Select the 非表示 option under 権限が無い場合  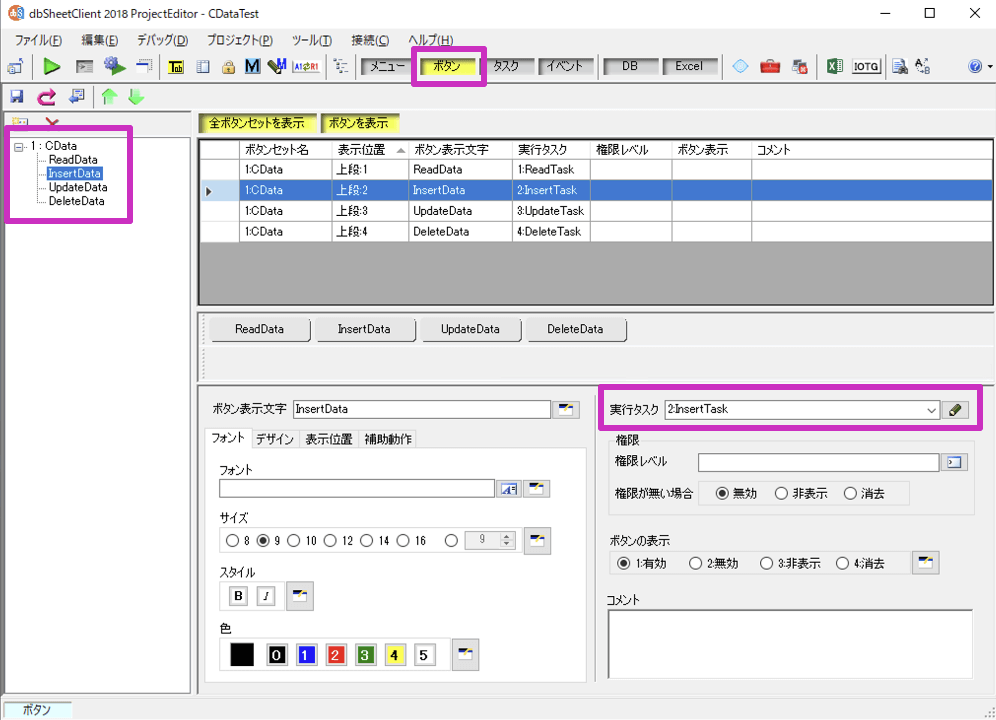point(781,493)
